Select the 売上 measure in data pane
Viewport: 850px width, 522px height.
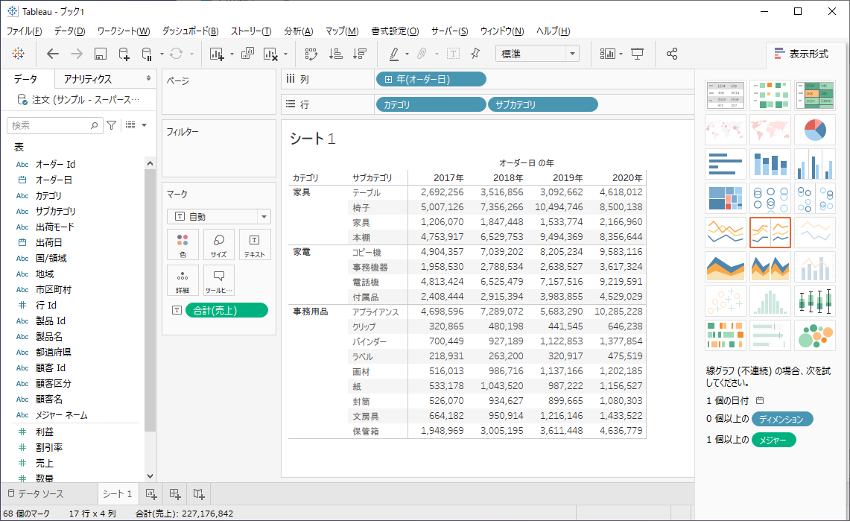(44, 463)
